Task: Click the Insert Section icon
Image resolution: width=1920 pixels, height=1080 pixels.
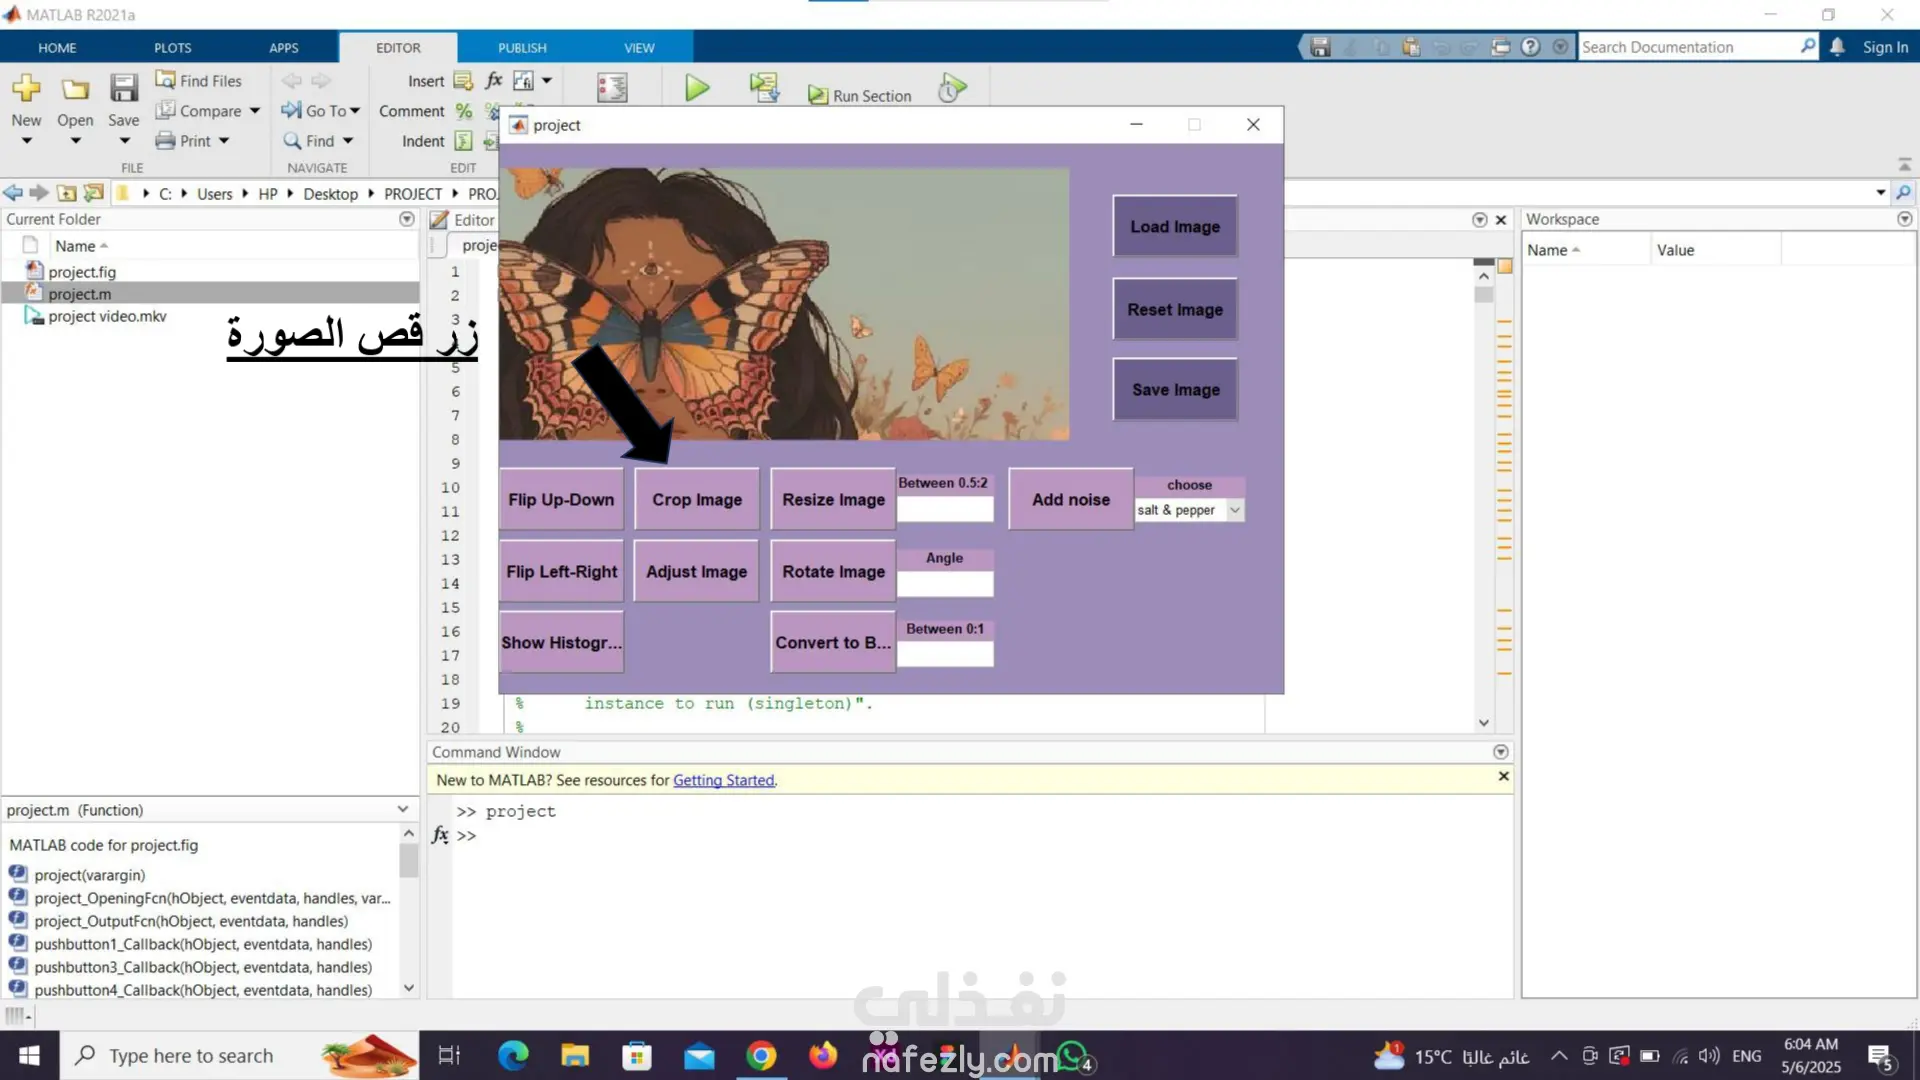Action: tap(463, 81)
